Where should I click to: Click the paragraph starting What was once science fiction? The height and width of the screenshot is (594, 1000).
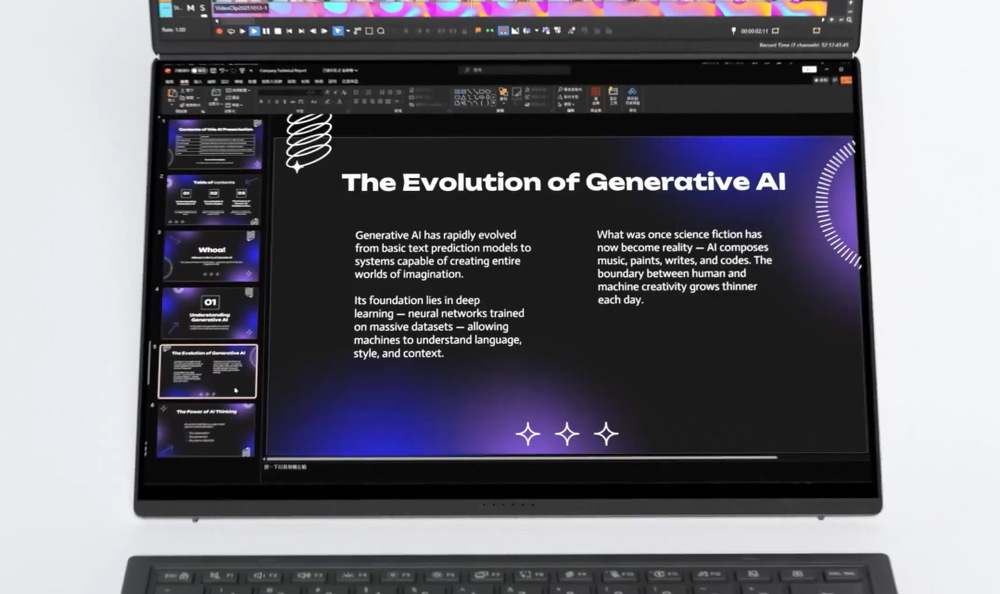[x=684, y=267]
